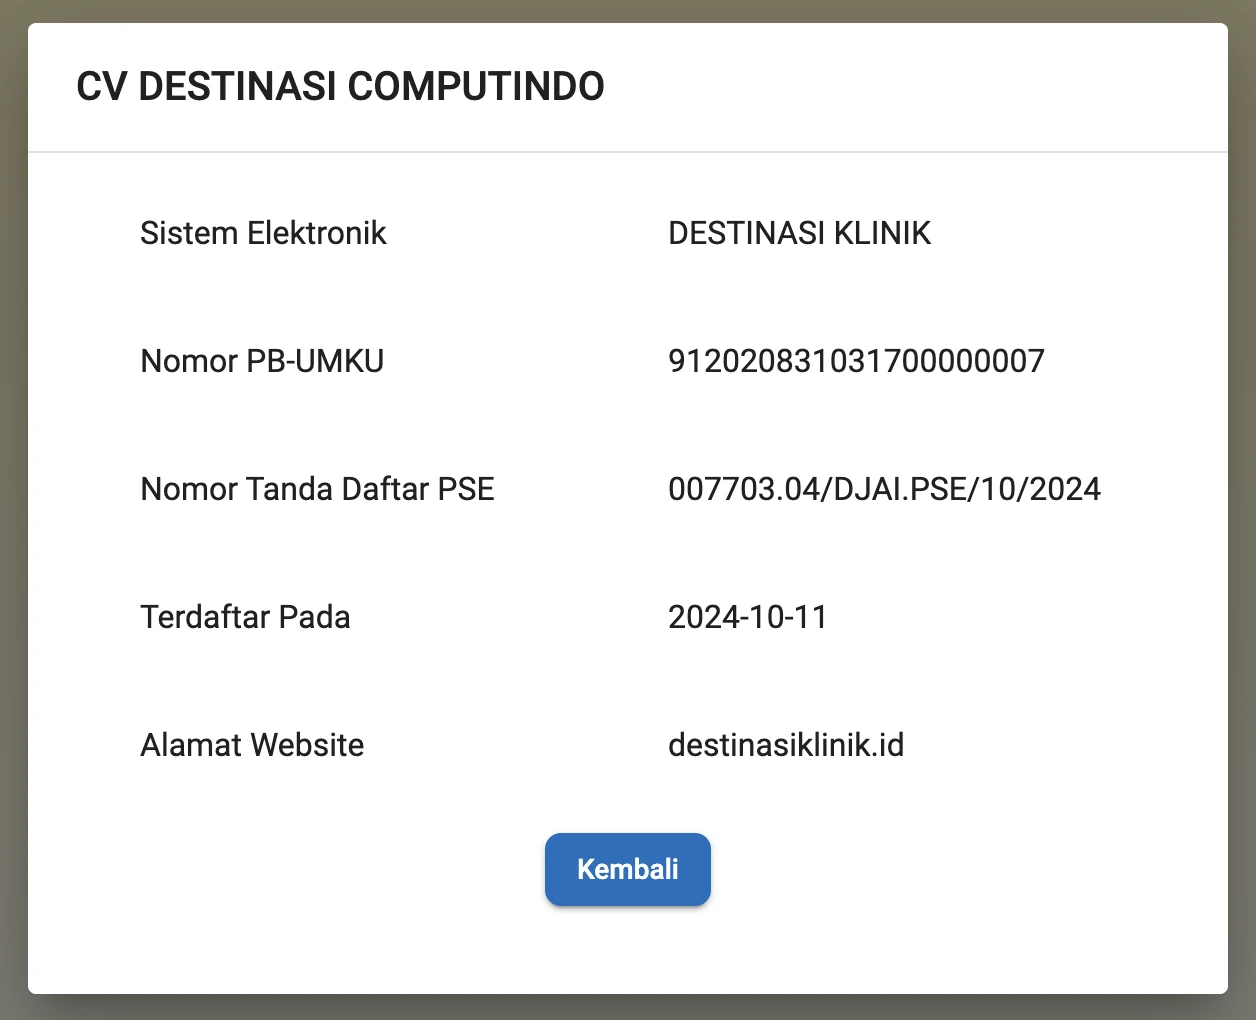Select the number 912020831031700000007

click(x=856, y=361)
